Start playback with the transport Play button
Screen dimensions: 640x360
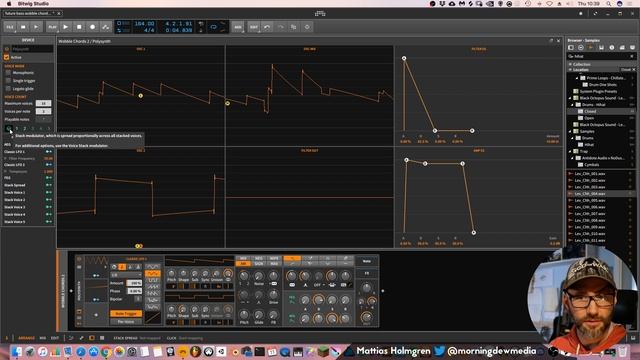pos(66,27)
